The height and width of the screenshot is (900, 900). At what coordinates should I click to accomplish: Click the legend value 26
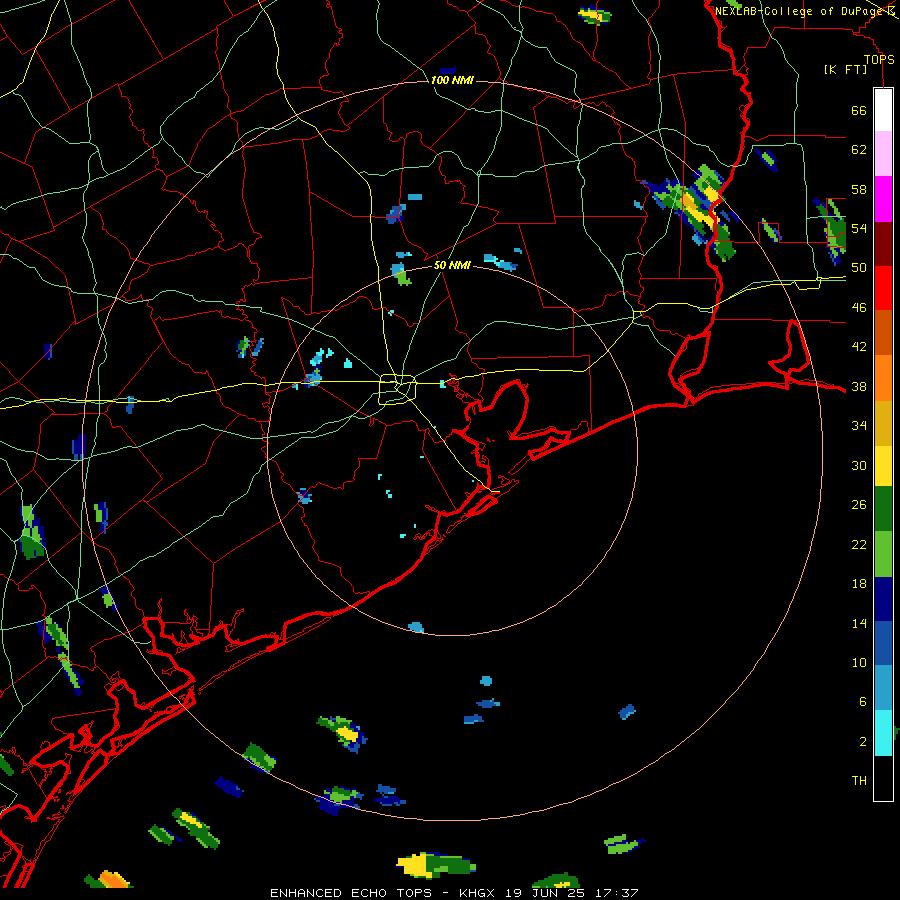coord(859,505)
